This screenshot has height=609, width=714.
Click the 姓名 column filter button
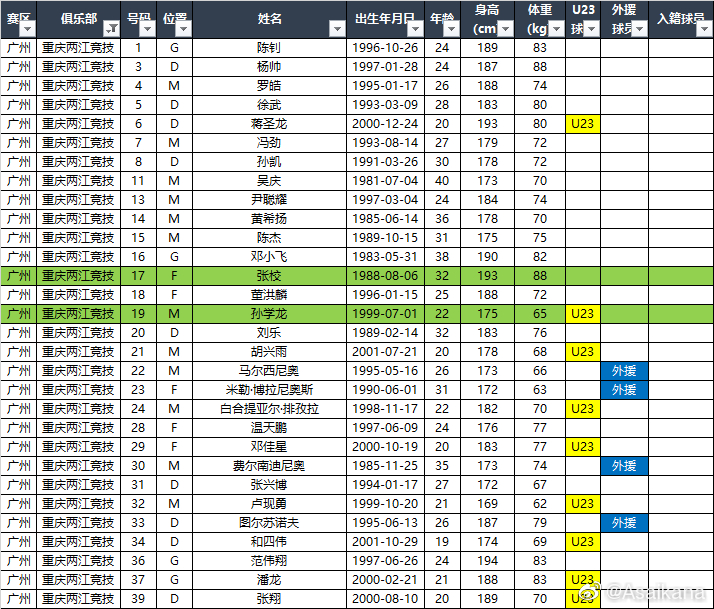tap(337, 29)
